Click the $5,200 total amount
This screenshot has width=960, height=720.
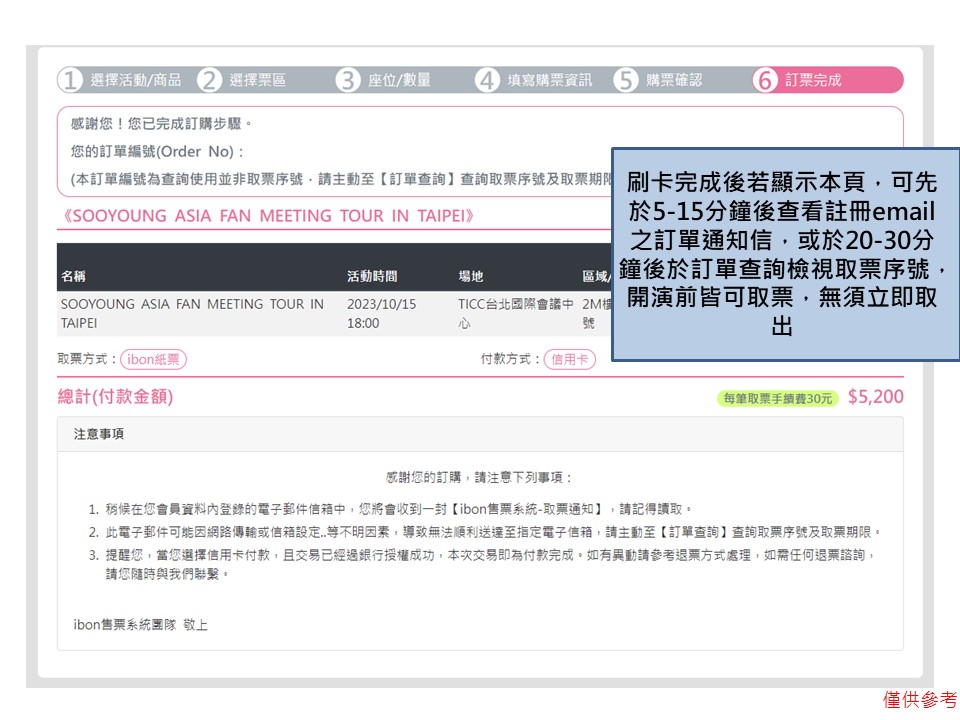click(x=876, y=397)
